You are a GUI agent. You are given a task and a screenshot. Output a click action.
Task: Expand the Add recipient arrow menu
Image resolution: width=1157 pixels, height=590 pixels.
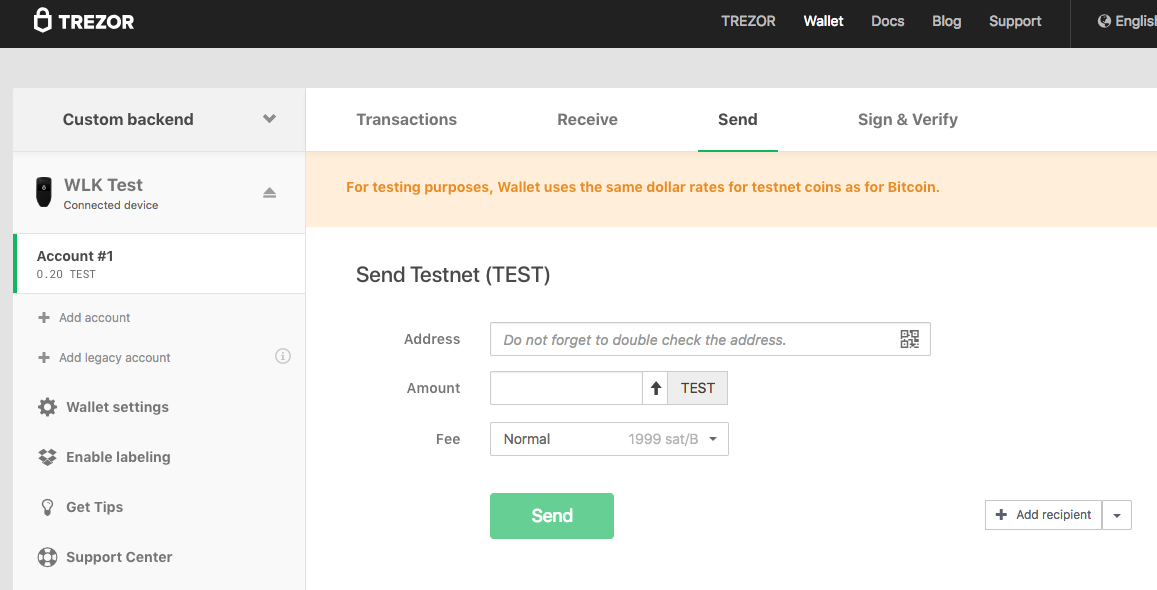pos(1117,515)
